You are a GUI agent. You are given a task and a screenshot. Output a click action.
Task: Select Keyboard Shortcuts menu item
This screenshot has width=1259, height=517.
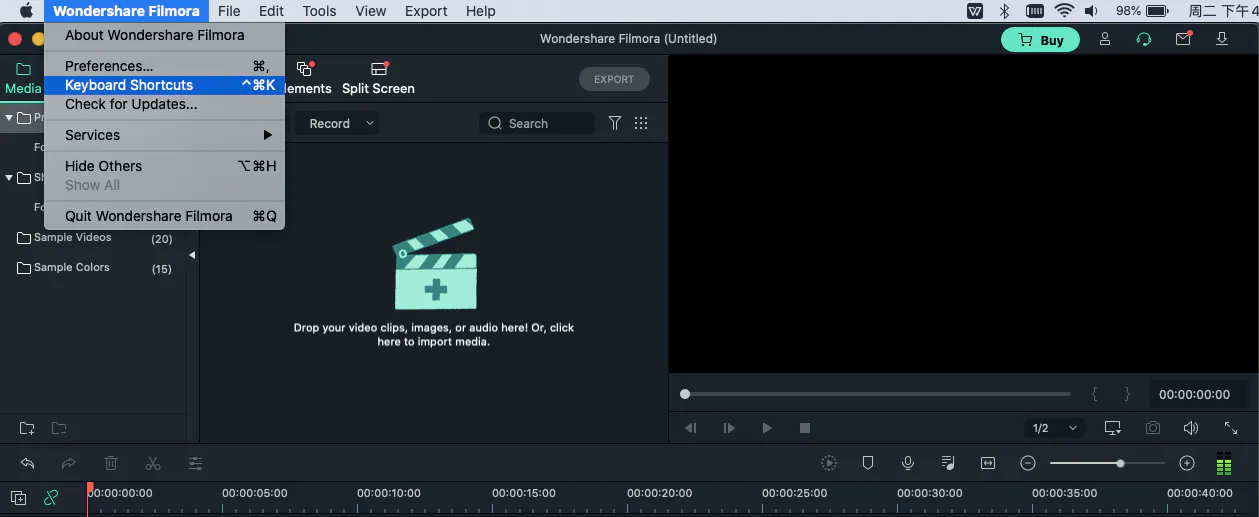(165, 85)
